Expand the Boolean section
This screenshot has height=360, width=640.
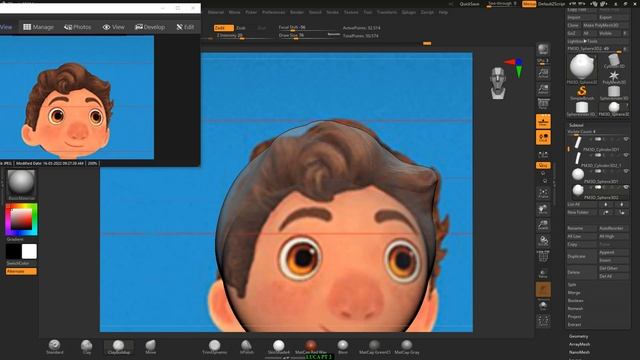pyautogui.click(x=576, y=300)
